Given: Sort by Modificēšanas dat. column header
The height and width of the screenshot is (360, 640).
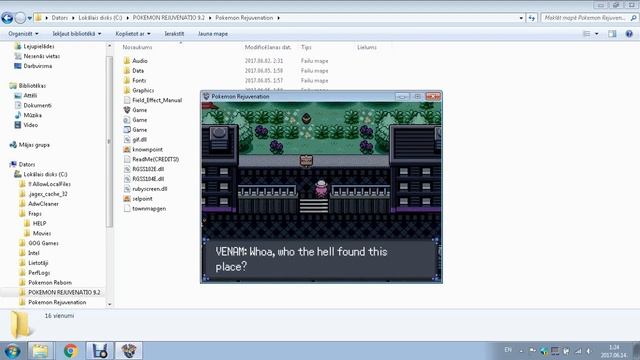Looking at the screenshot, I should [268, 47].
